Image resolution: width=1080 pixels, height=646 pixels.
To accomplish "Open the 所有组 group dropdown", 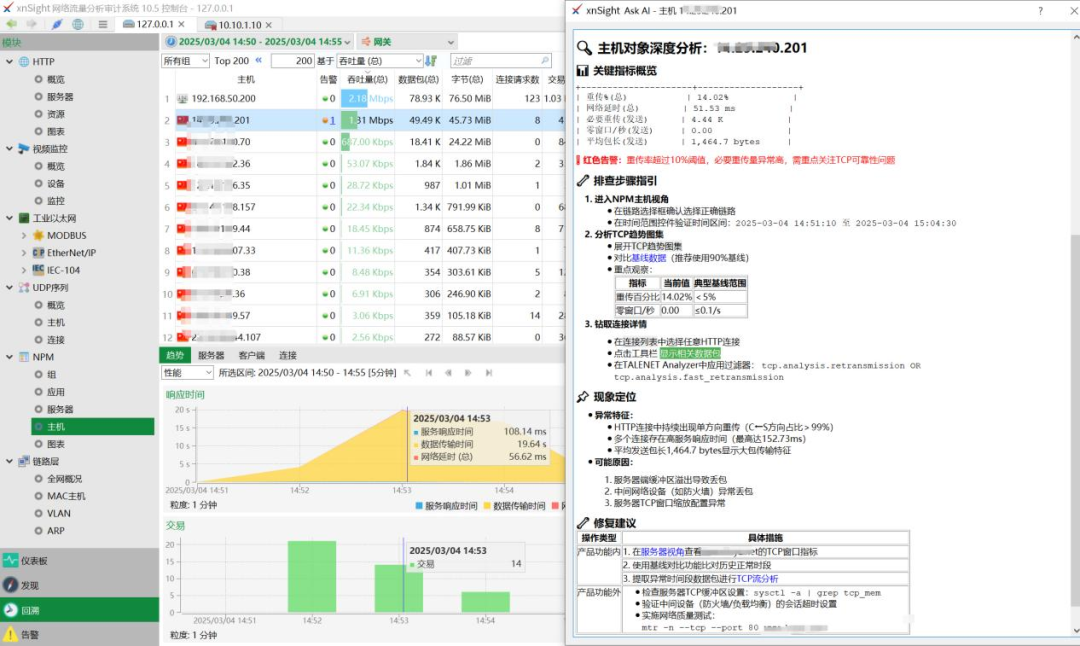I will coord(185,61).
